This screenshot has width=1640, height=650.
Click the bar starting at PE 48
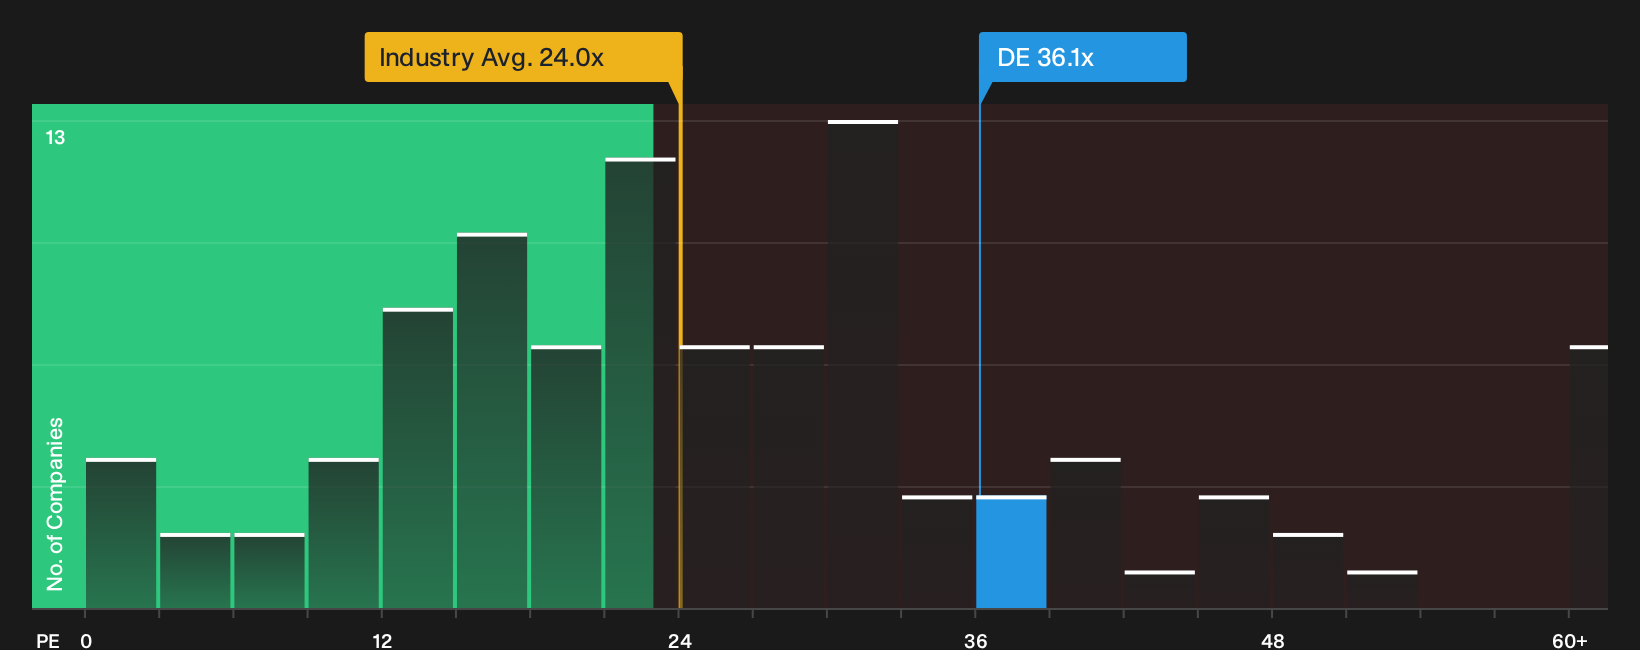click(x=1308, y=571)
